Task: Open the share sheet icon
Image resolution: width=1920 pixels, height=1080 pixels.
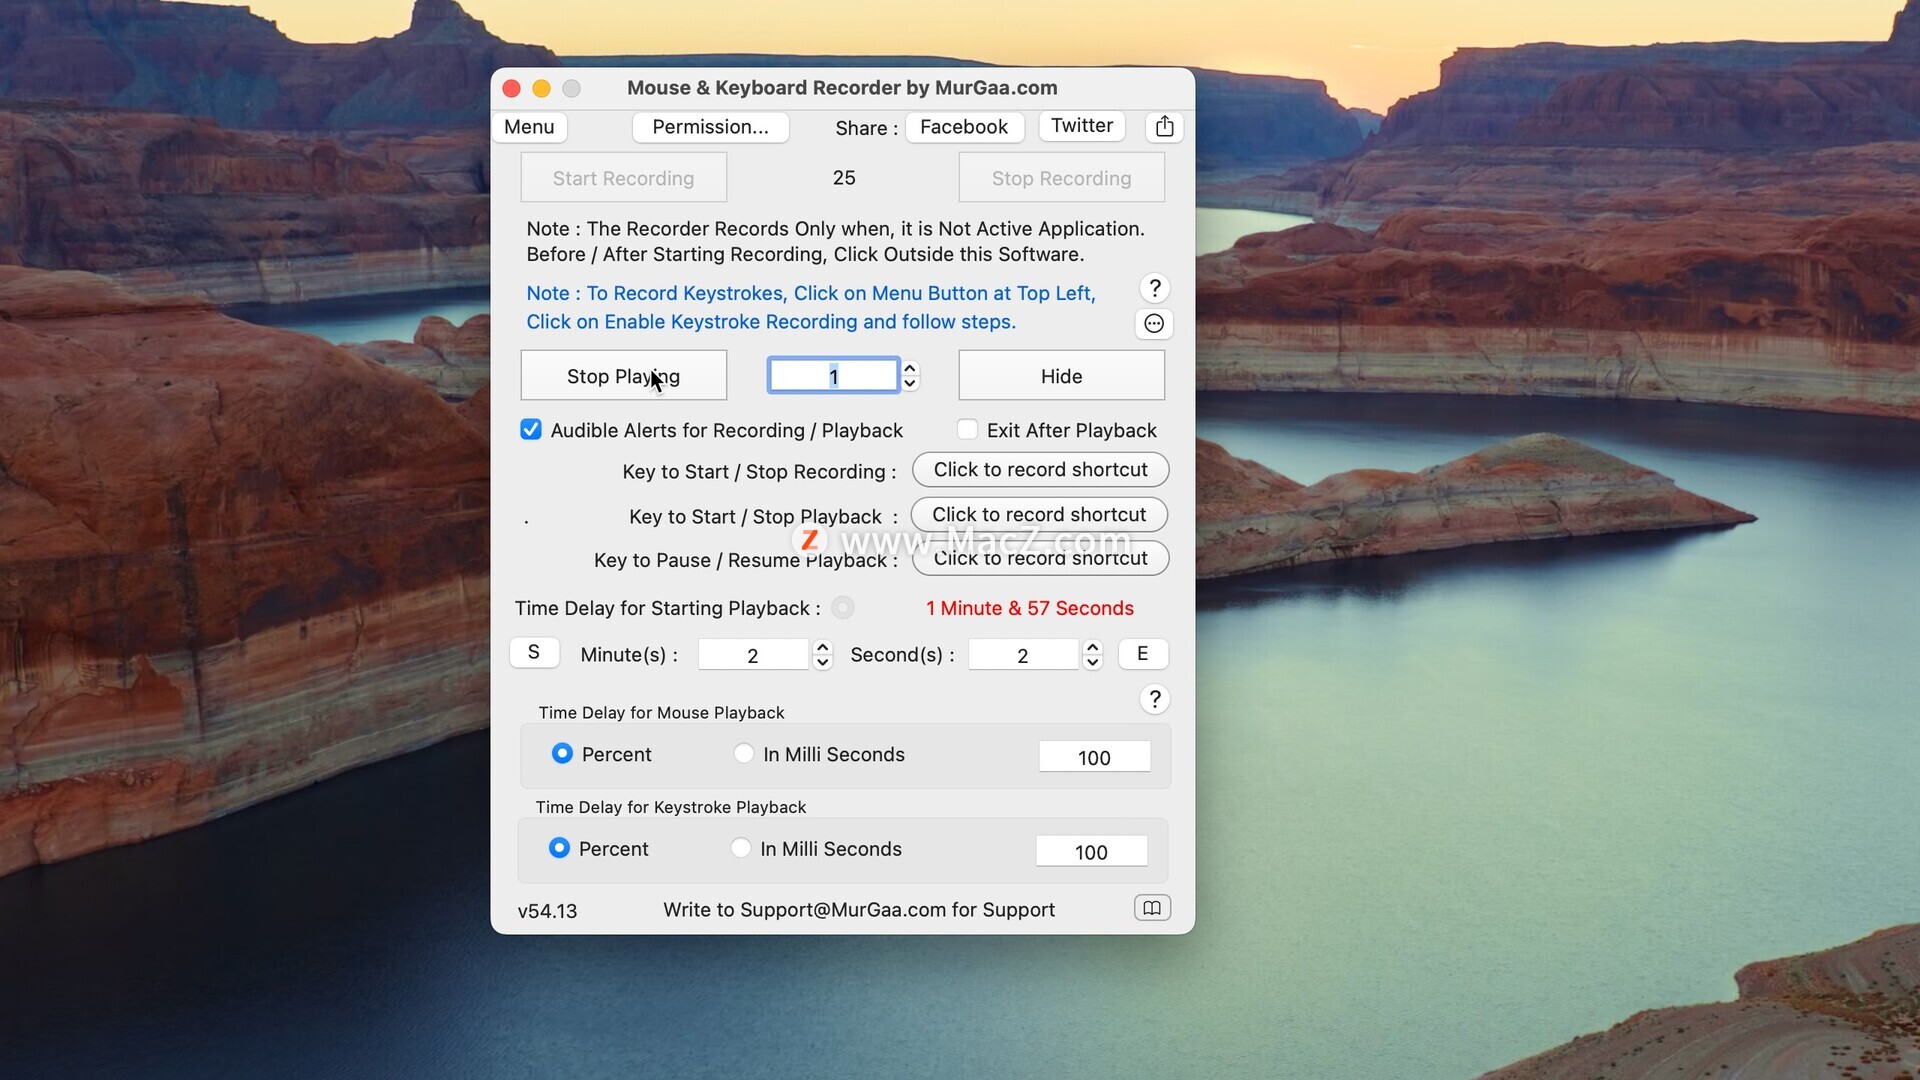Action: (1164, 127)
